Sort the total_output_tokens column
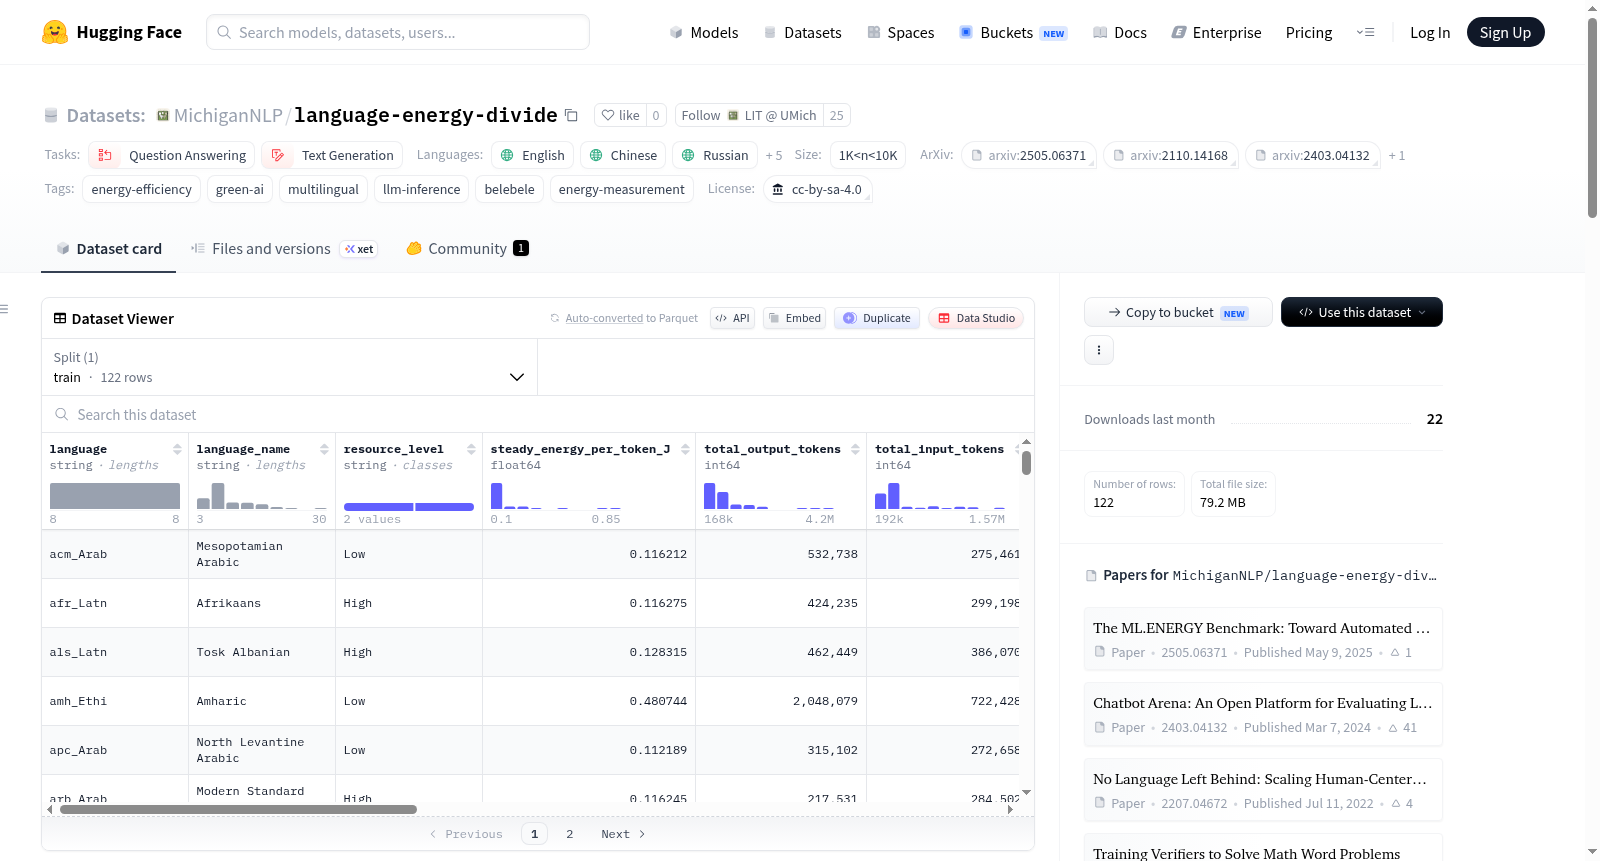This screenshot has height=861, width=1600. click(855, 449)
